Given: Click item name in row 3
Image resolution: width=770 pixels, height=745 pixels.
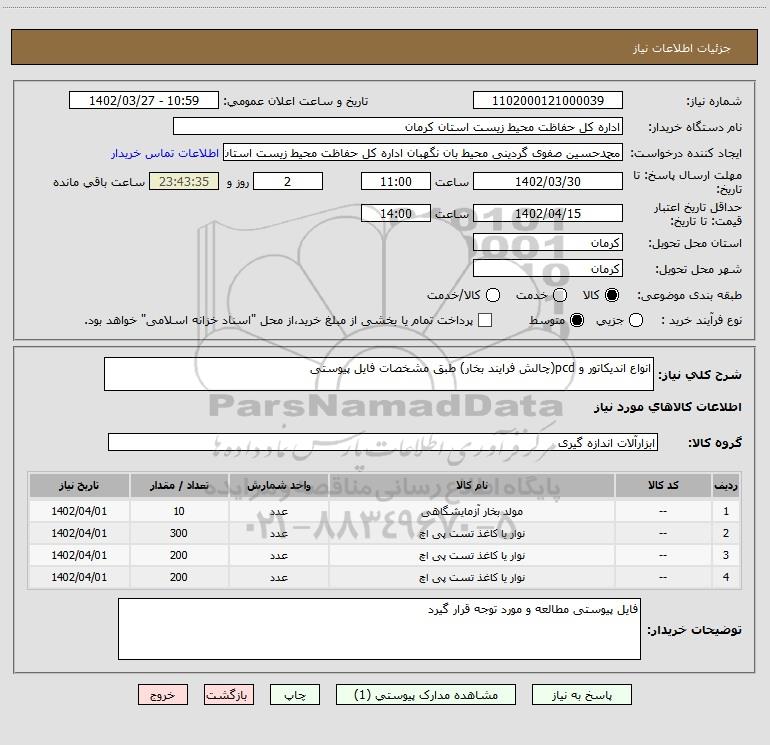Looking at the screenshot, I should (471, 555).
